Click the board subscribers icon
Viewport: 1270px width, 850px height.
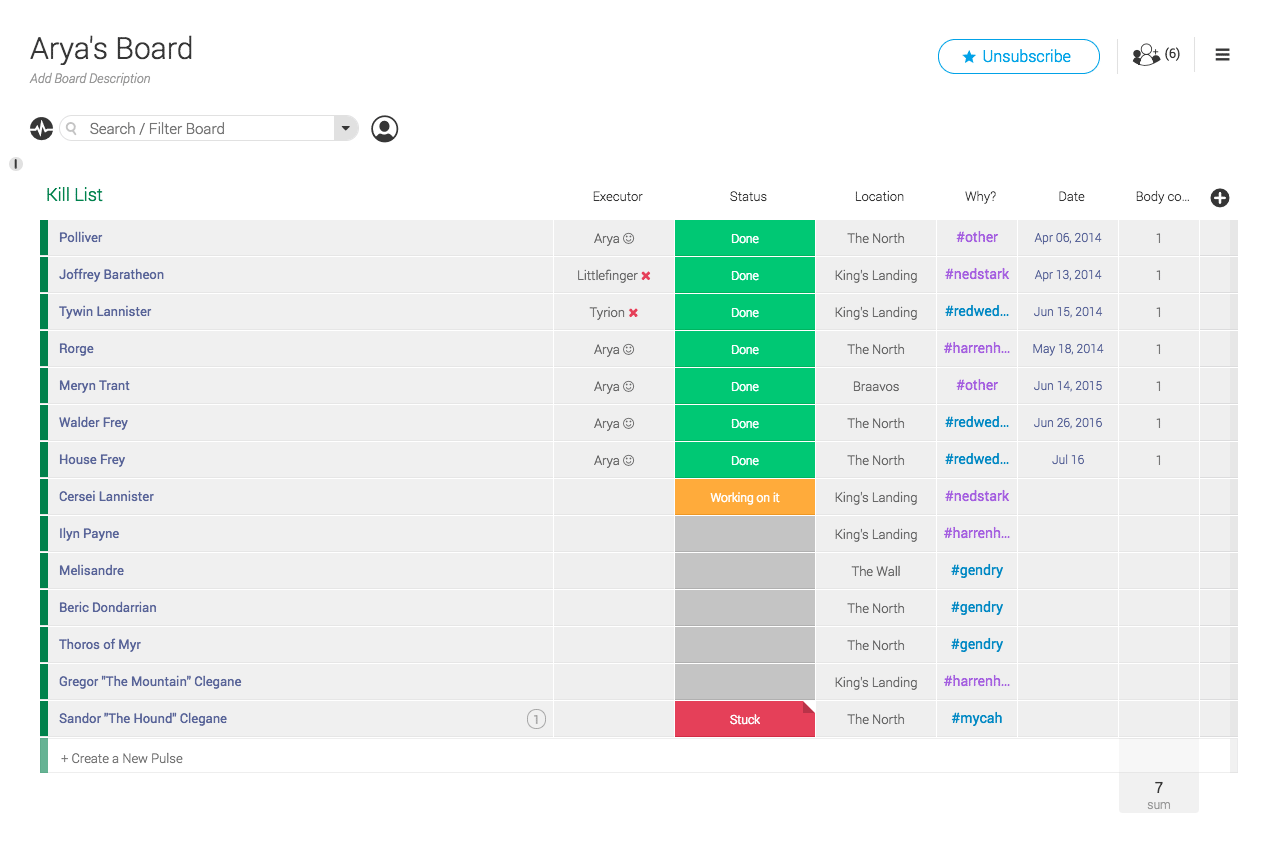[x=1146, y=56]
